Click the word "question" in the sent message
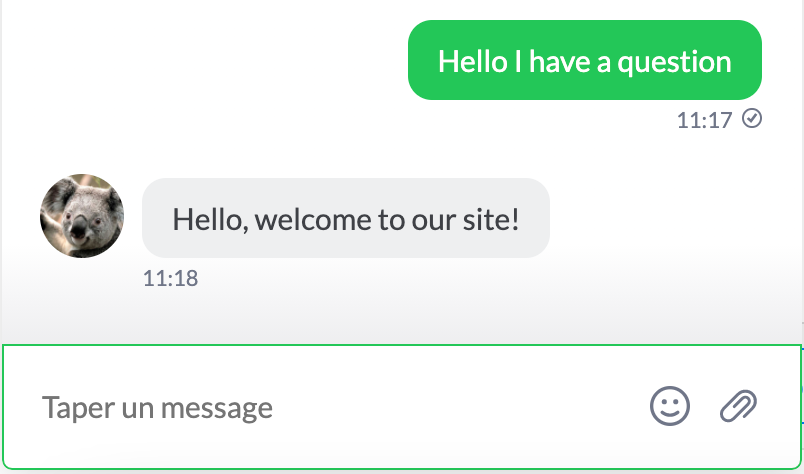This screenshot has height=474, width=804. pos(675,62)
